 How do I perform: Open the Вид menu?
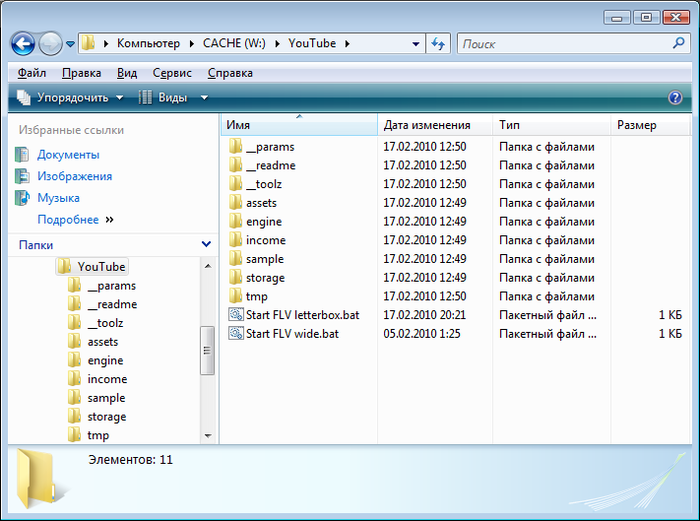click(127, 73)
